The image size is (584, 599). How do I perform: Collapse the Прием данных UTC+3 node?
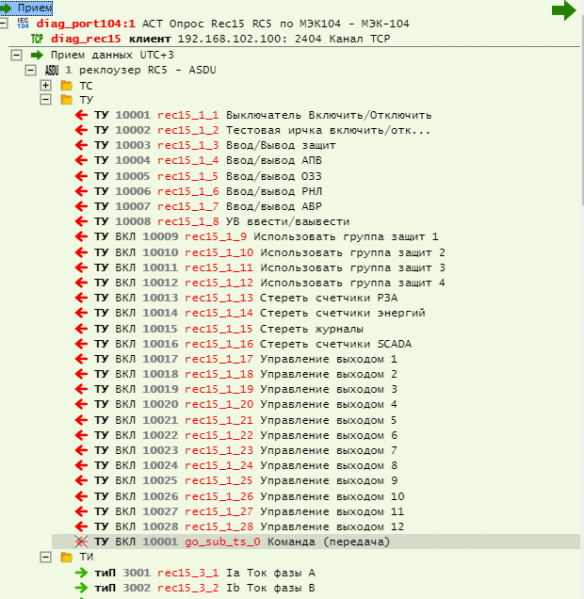click(x=16, y=55)
